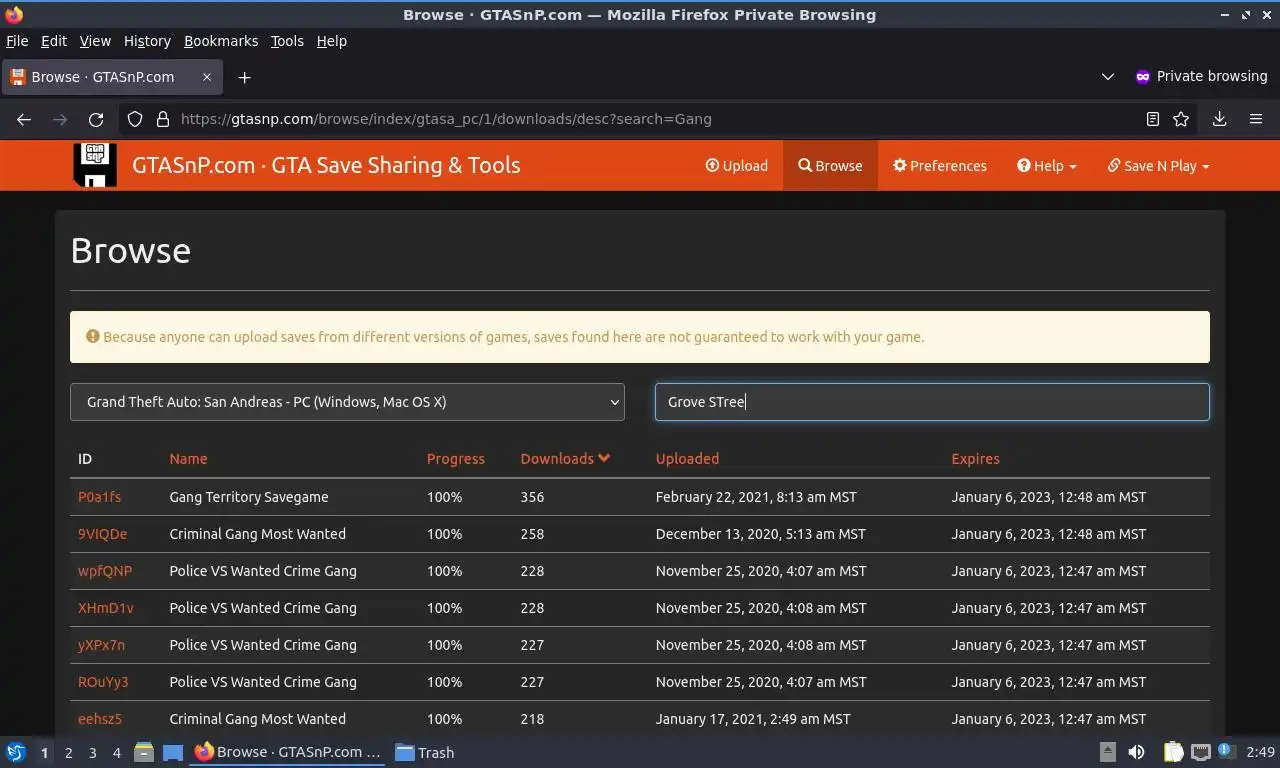
Task: Open the network tray icon
Action: tap(1201, 752)
